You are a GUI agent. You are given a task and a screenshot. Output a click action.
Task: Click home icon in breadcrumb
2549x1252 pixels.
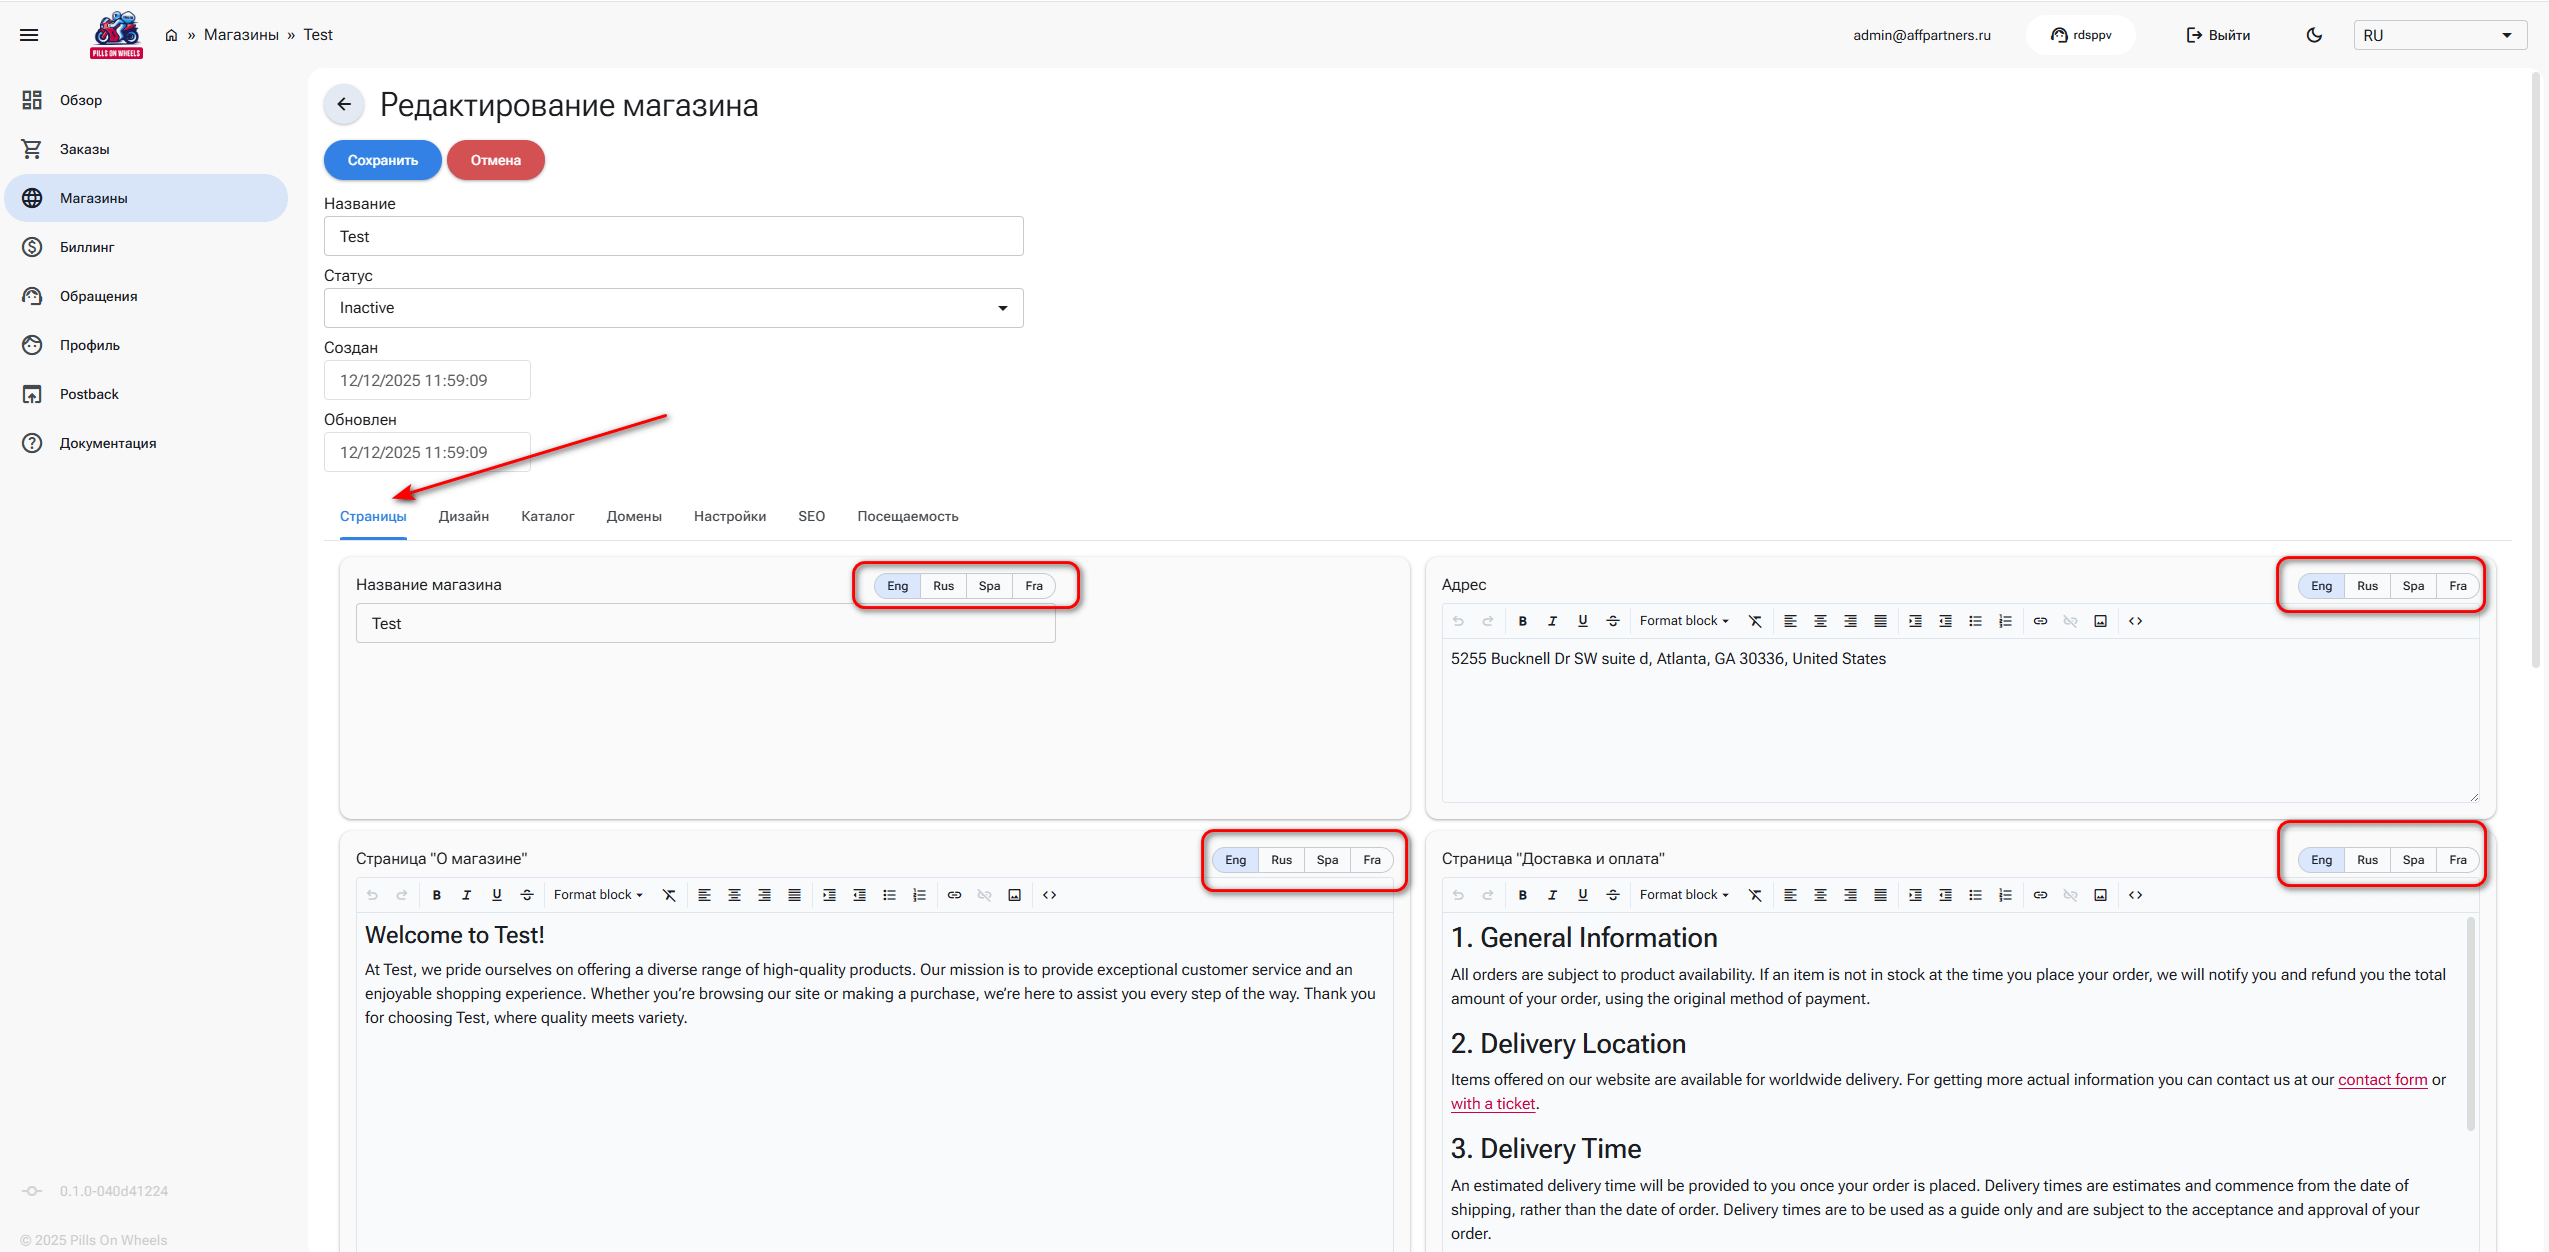tap(171, 35)
